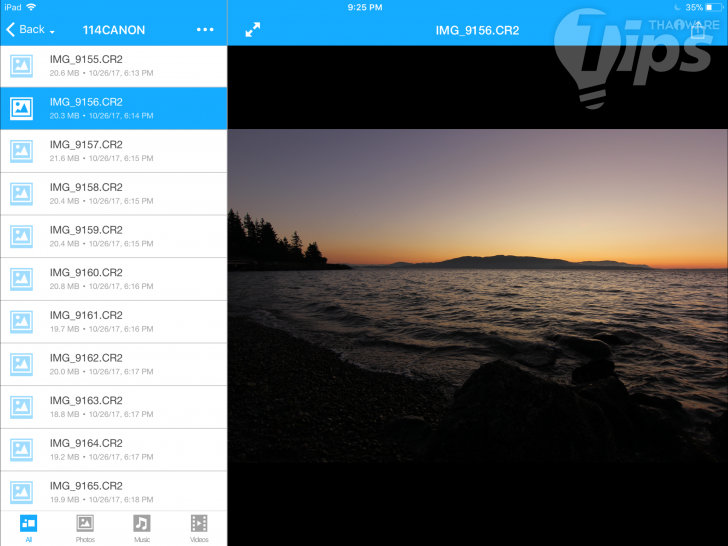
Task: Click details '19.9 MB • 10/26/17, 6:18 PM'
Action: (101, 500)
